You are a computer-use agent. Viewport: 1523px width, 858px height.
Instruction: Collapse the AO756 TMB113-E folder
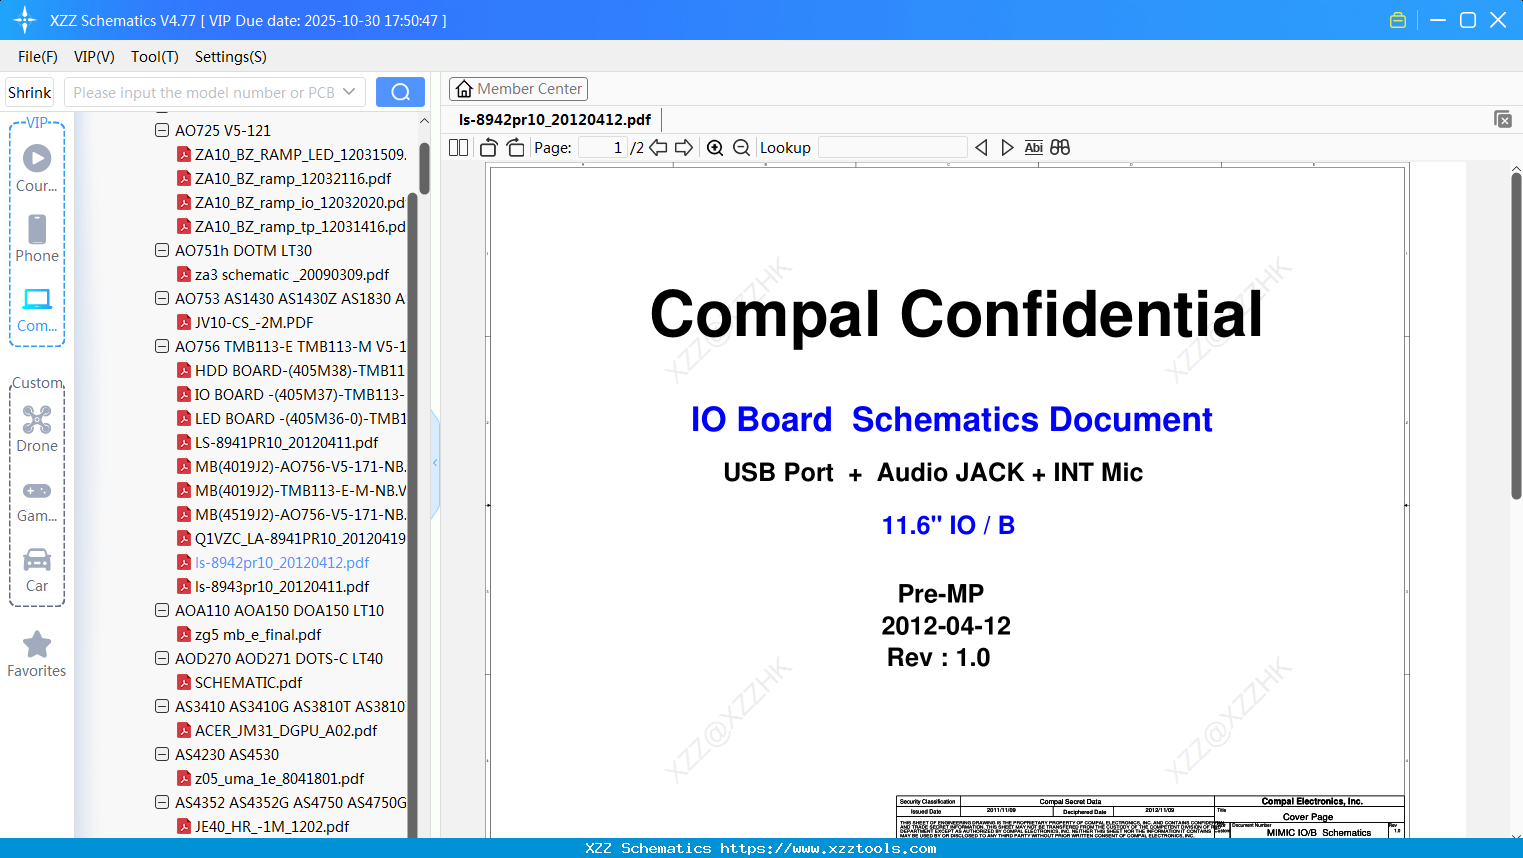tap(162, 346)
